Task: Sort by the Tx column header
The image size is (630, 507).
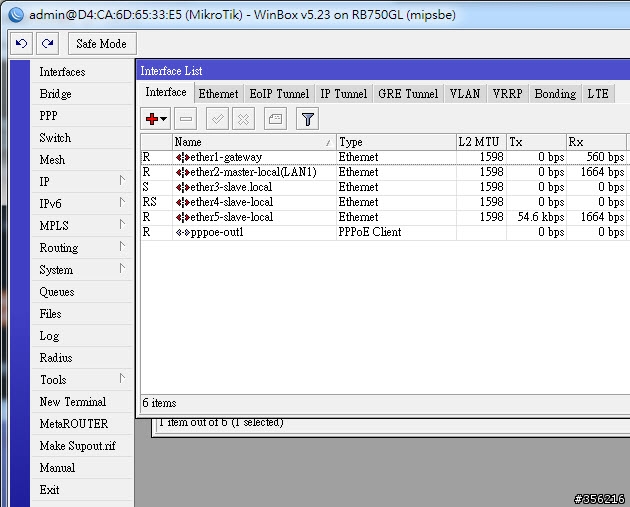Action: click(x=536, y=142)
